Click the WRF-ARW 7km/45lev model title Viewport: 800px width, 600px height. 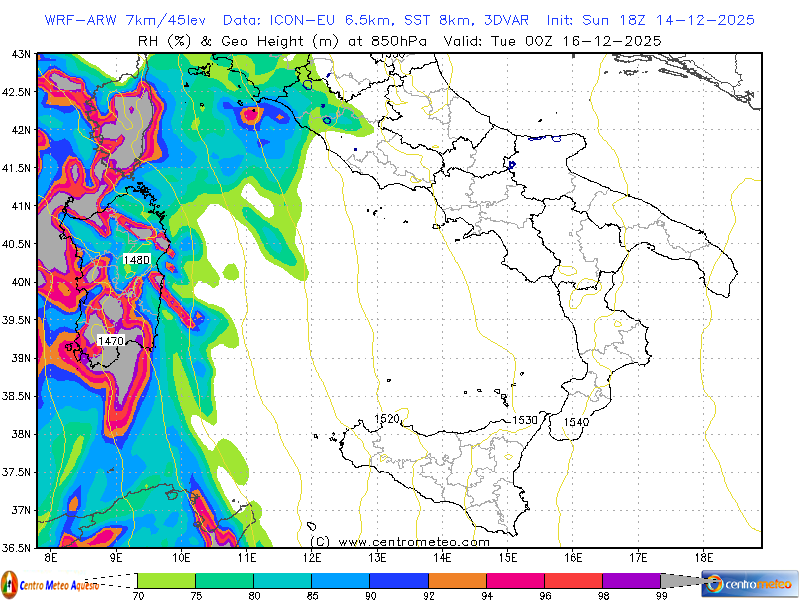point(127,20)
